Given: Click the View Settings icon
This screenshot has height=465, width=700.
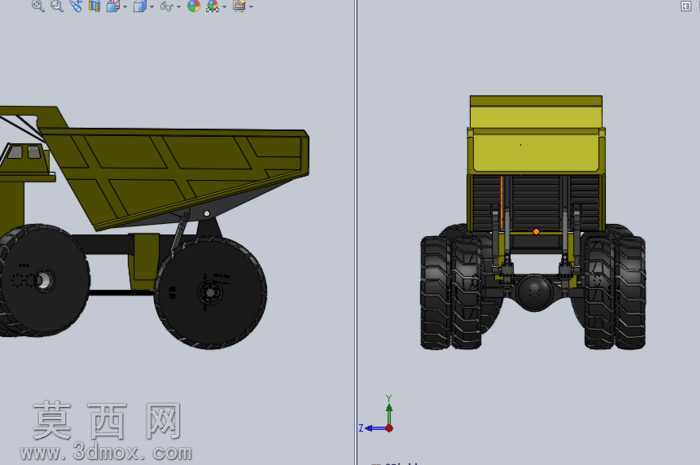Looking at the screenshot, I should pyautogui.click(x=239, y=6).
